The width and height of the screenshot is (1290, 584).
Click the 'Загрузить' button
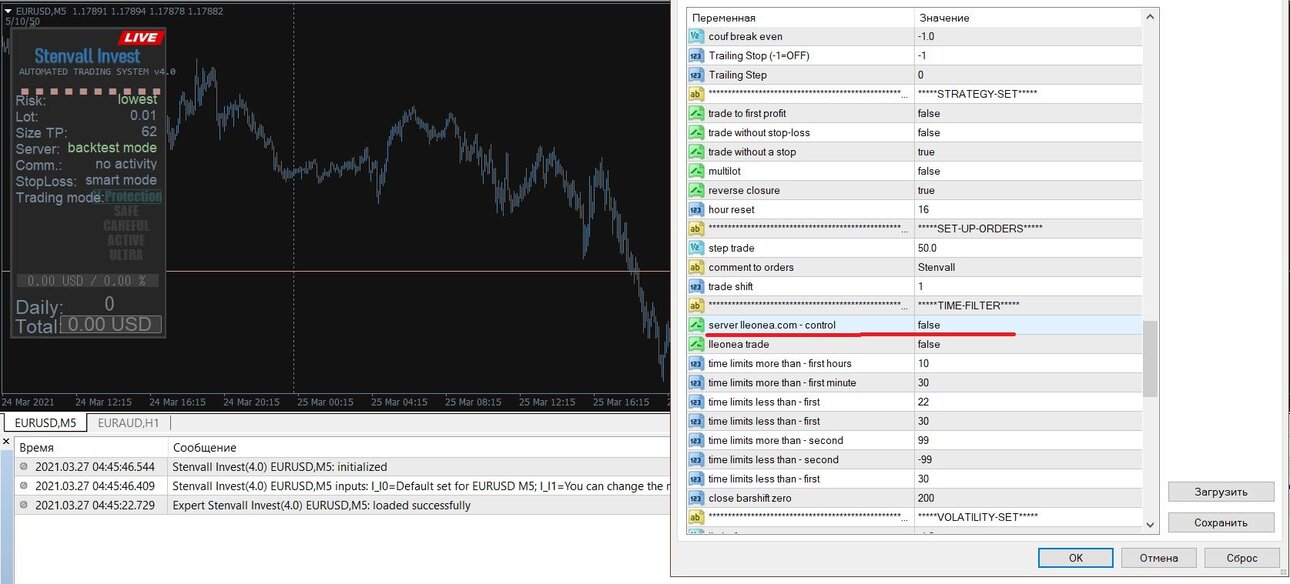tap(1221, 492)
